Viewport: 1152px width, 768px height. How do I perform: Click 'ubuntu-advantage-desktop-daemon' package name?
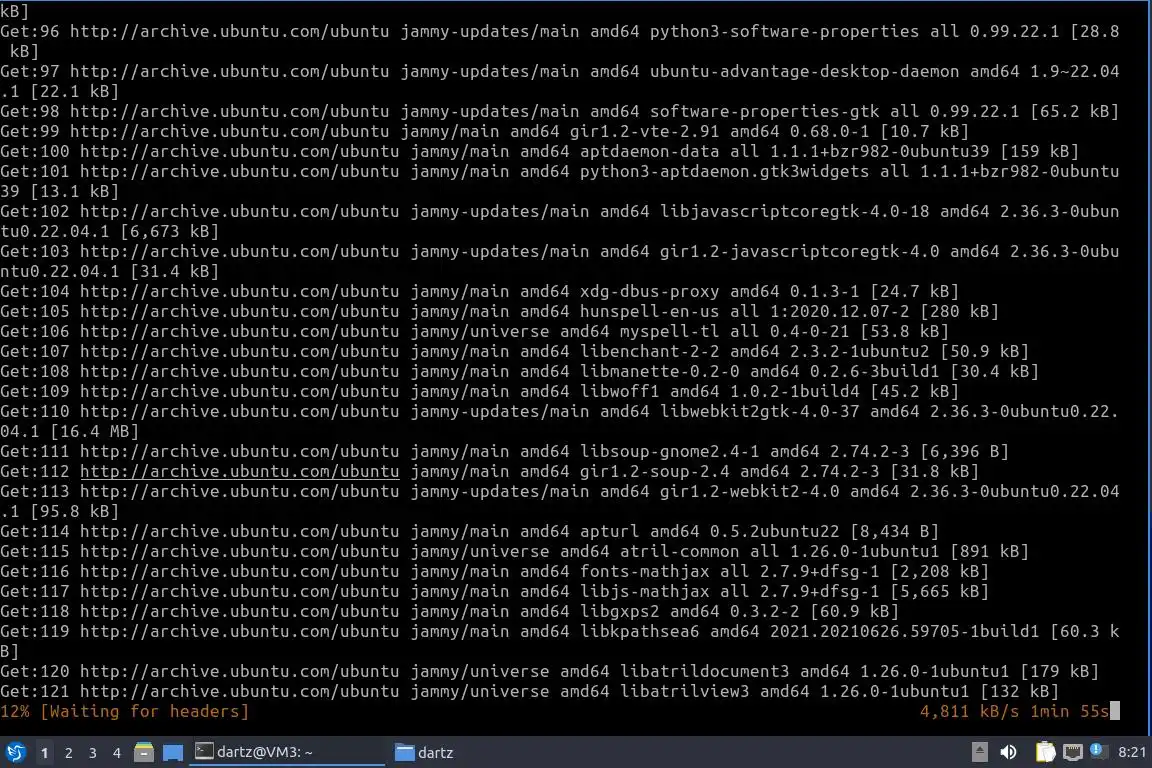804,71
